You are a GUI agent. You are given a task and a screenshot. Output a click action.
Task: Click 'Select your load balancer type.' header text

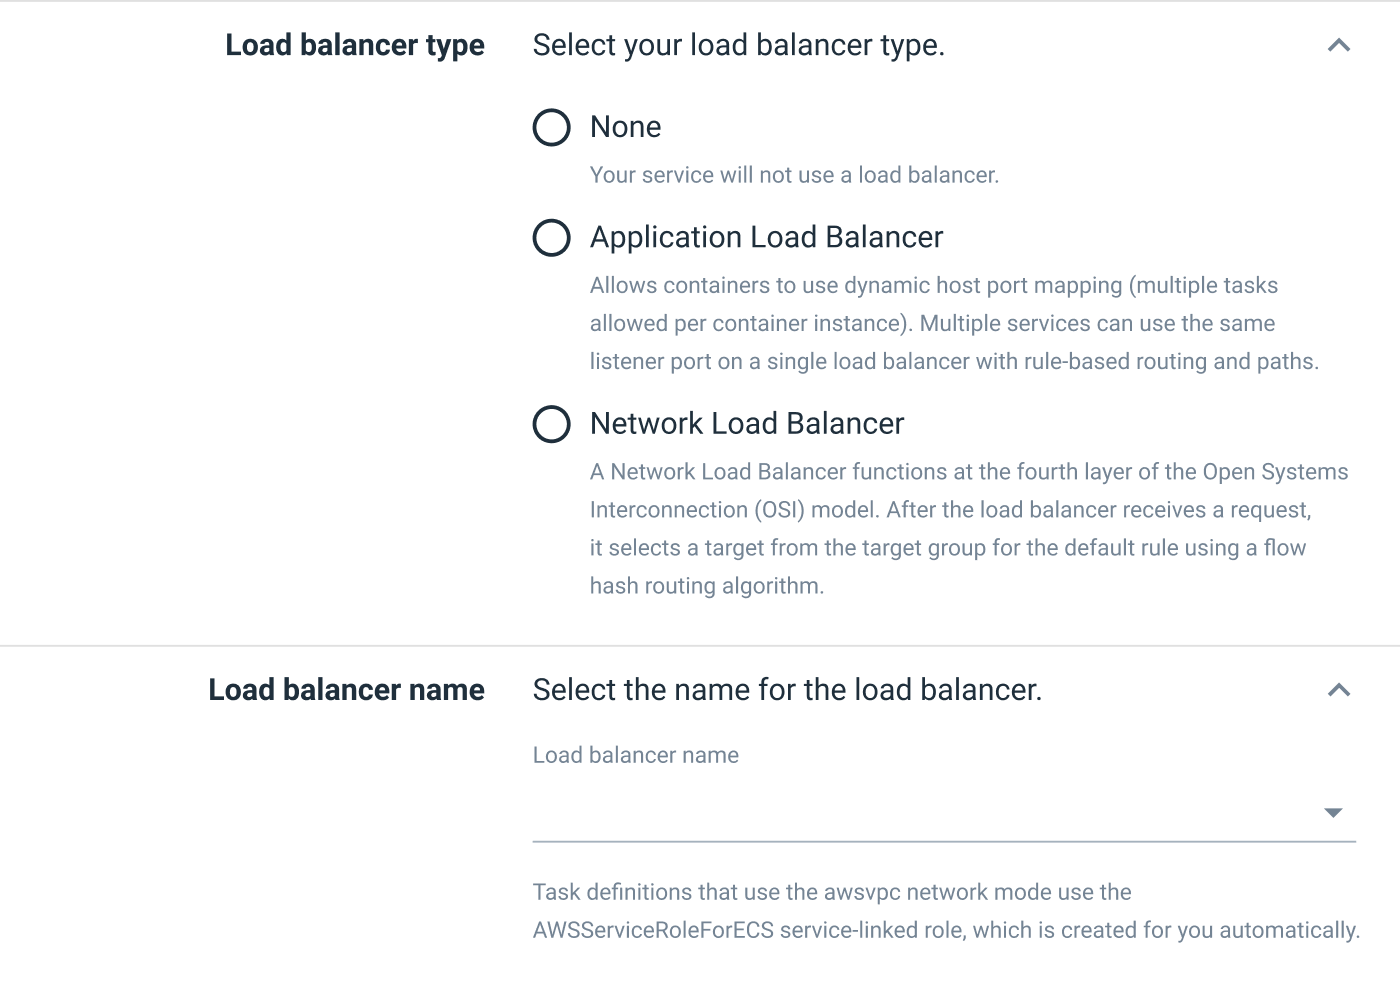tap(738, 45)
